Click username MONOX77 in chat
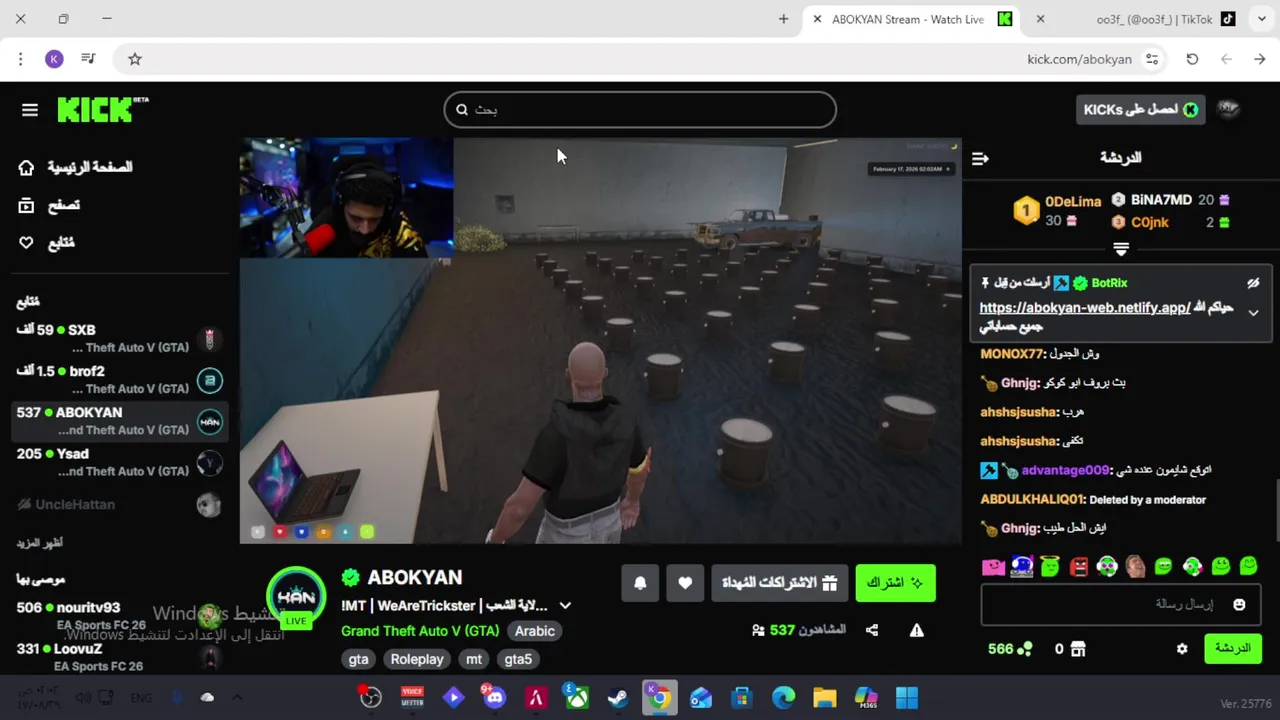The width and height of the screenshot is (1280, 720). 1012,354
